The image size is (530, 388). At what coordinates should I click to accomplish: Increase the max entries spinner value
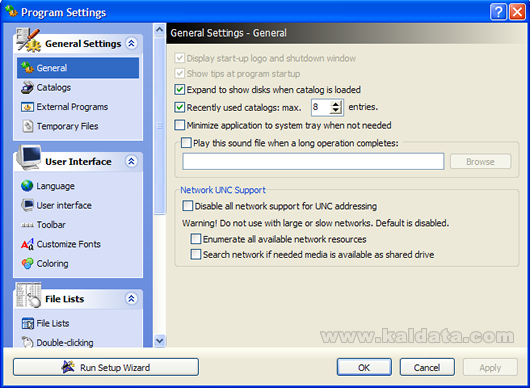click(336, 104)
